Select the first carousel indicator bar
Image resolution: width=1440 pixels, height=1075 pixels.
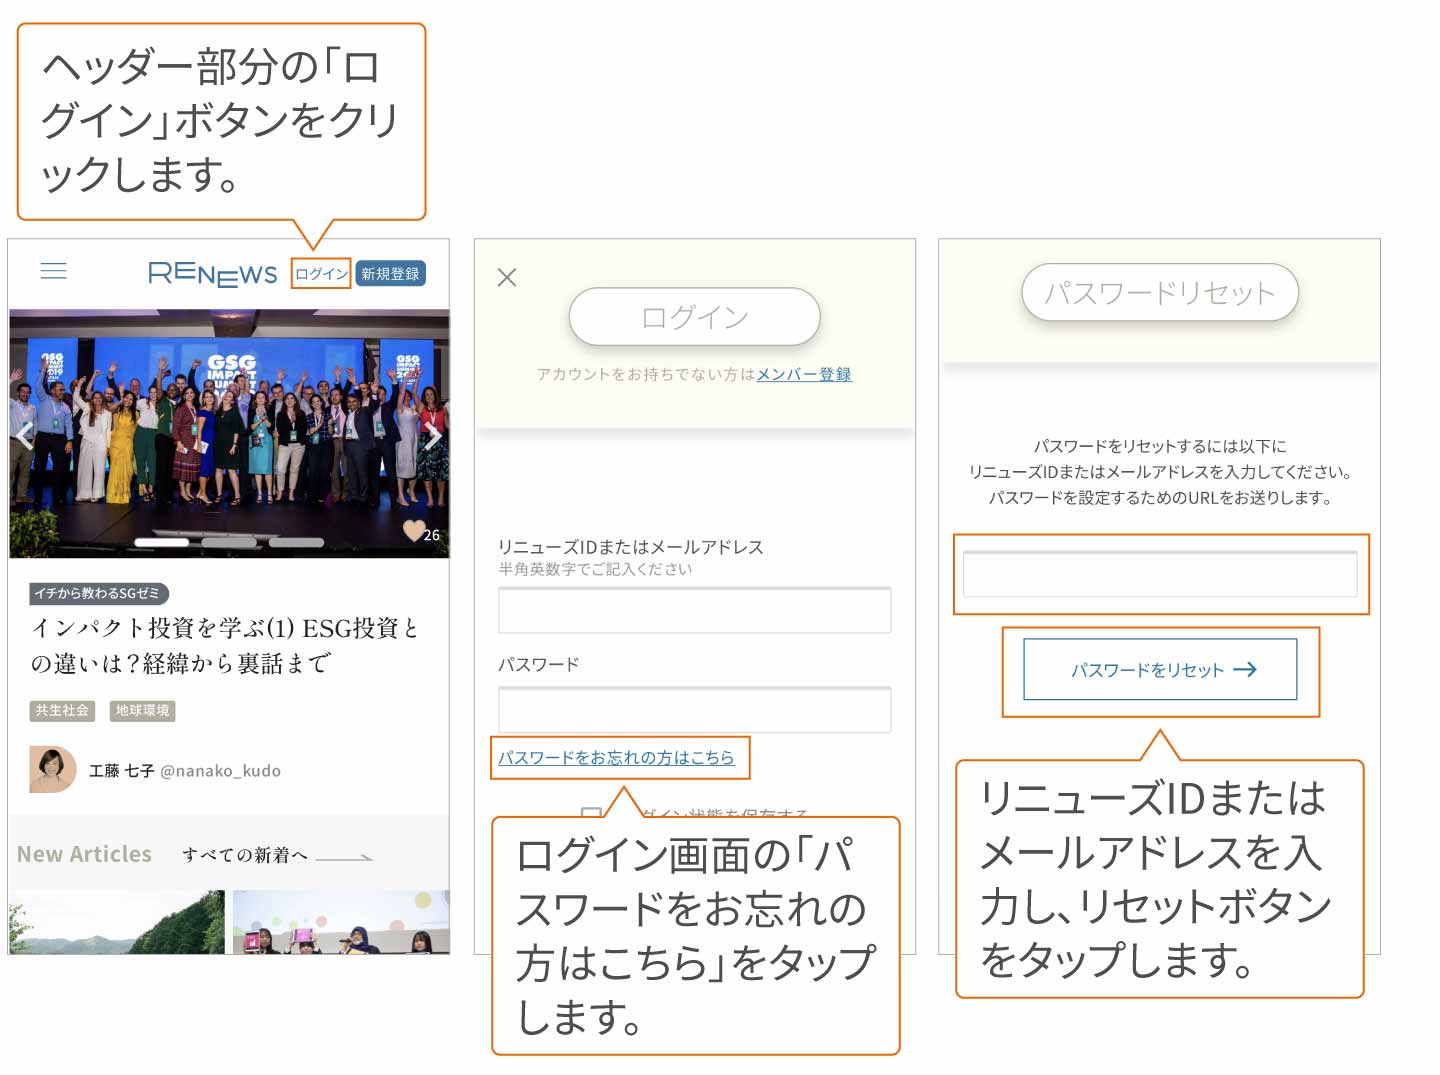pos(161,542)
